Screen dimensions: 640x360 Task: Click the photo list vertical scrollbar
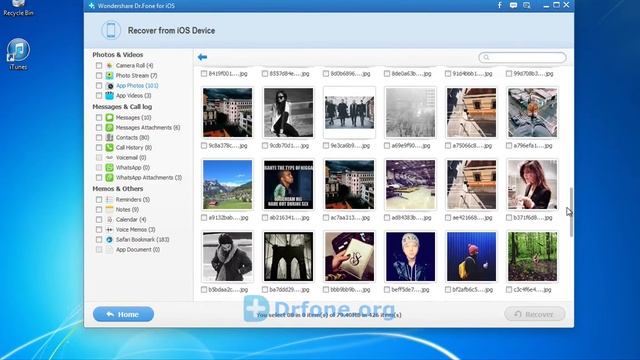[571, 212]
